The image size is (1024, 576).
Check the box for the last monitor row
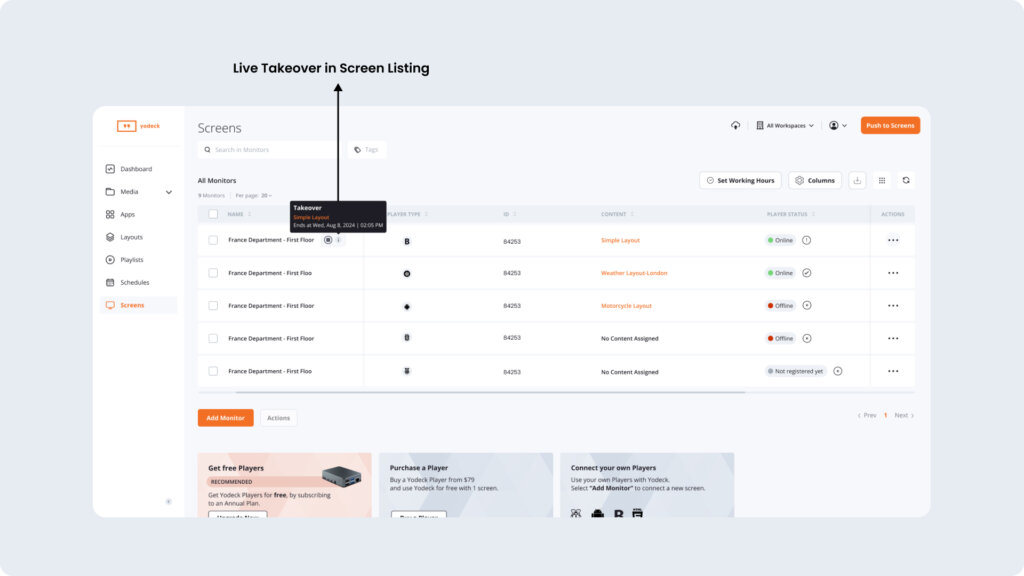point(213,371)
